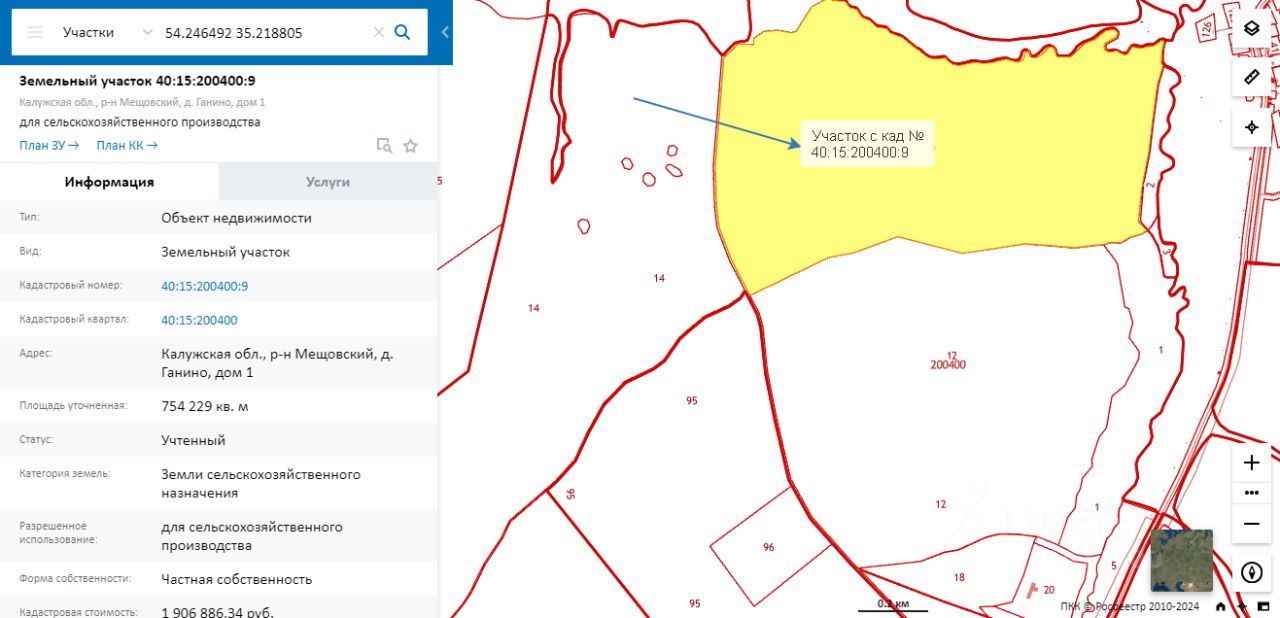Click the find-on-map icon beside star
The height and width of the screenshot is (618, 1280).
384,146
